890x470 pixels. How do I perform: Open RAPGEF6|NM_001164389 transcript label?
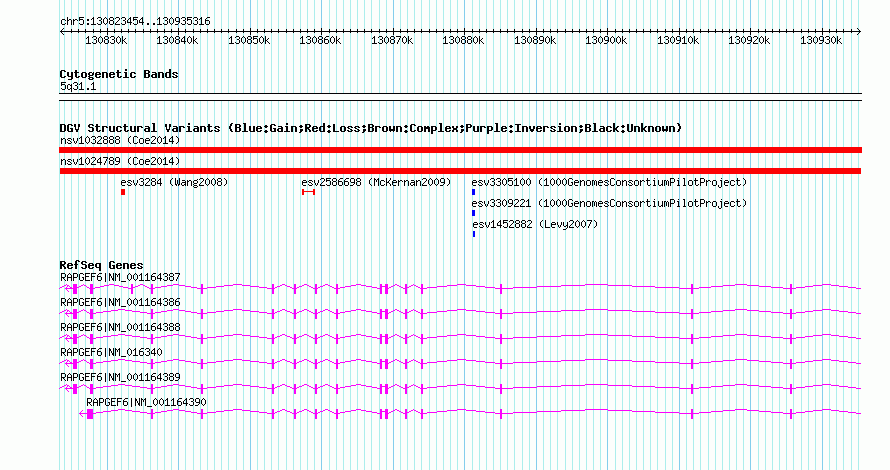[x=120, y=377]
